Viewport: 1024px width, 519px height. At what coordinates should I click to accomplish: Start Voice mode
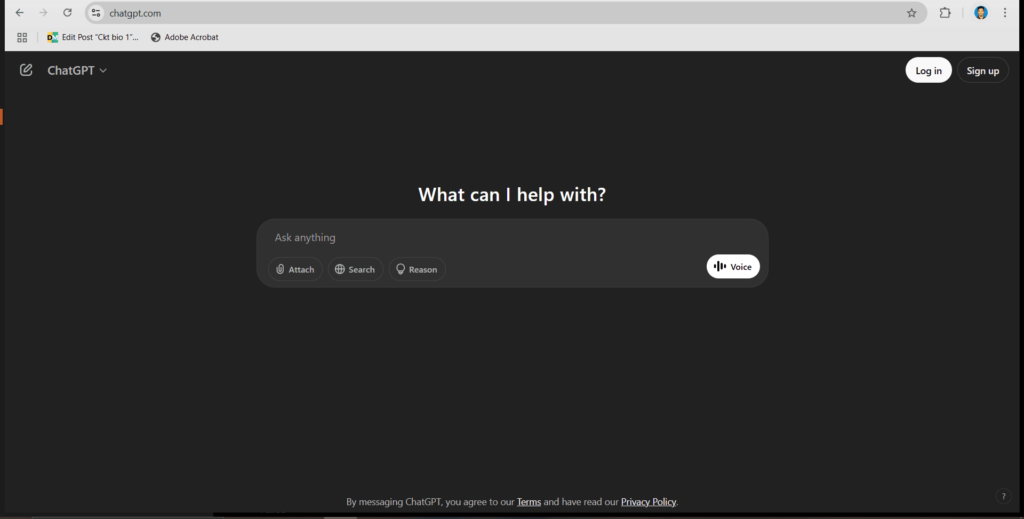[x=733, y=266]
